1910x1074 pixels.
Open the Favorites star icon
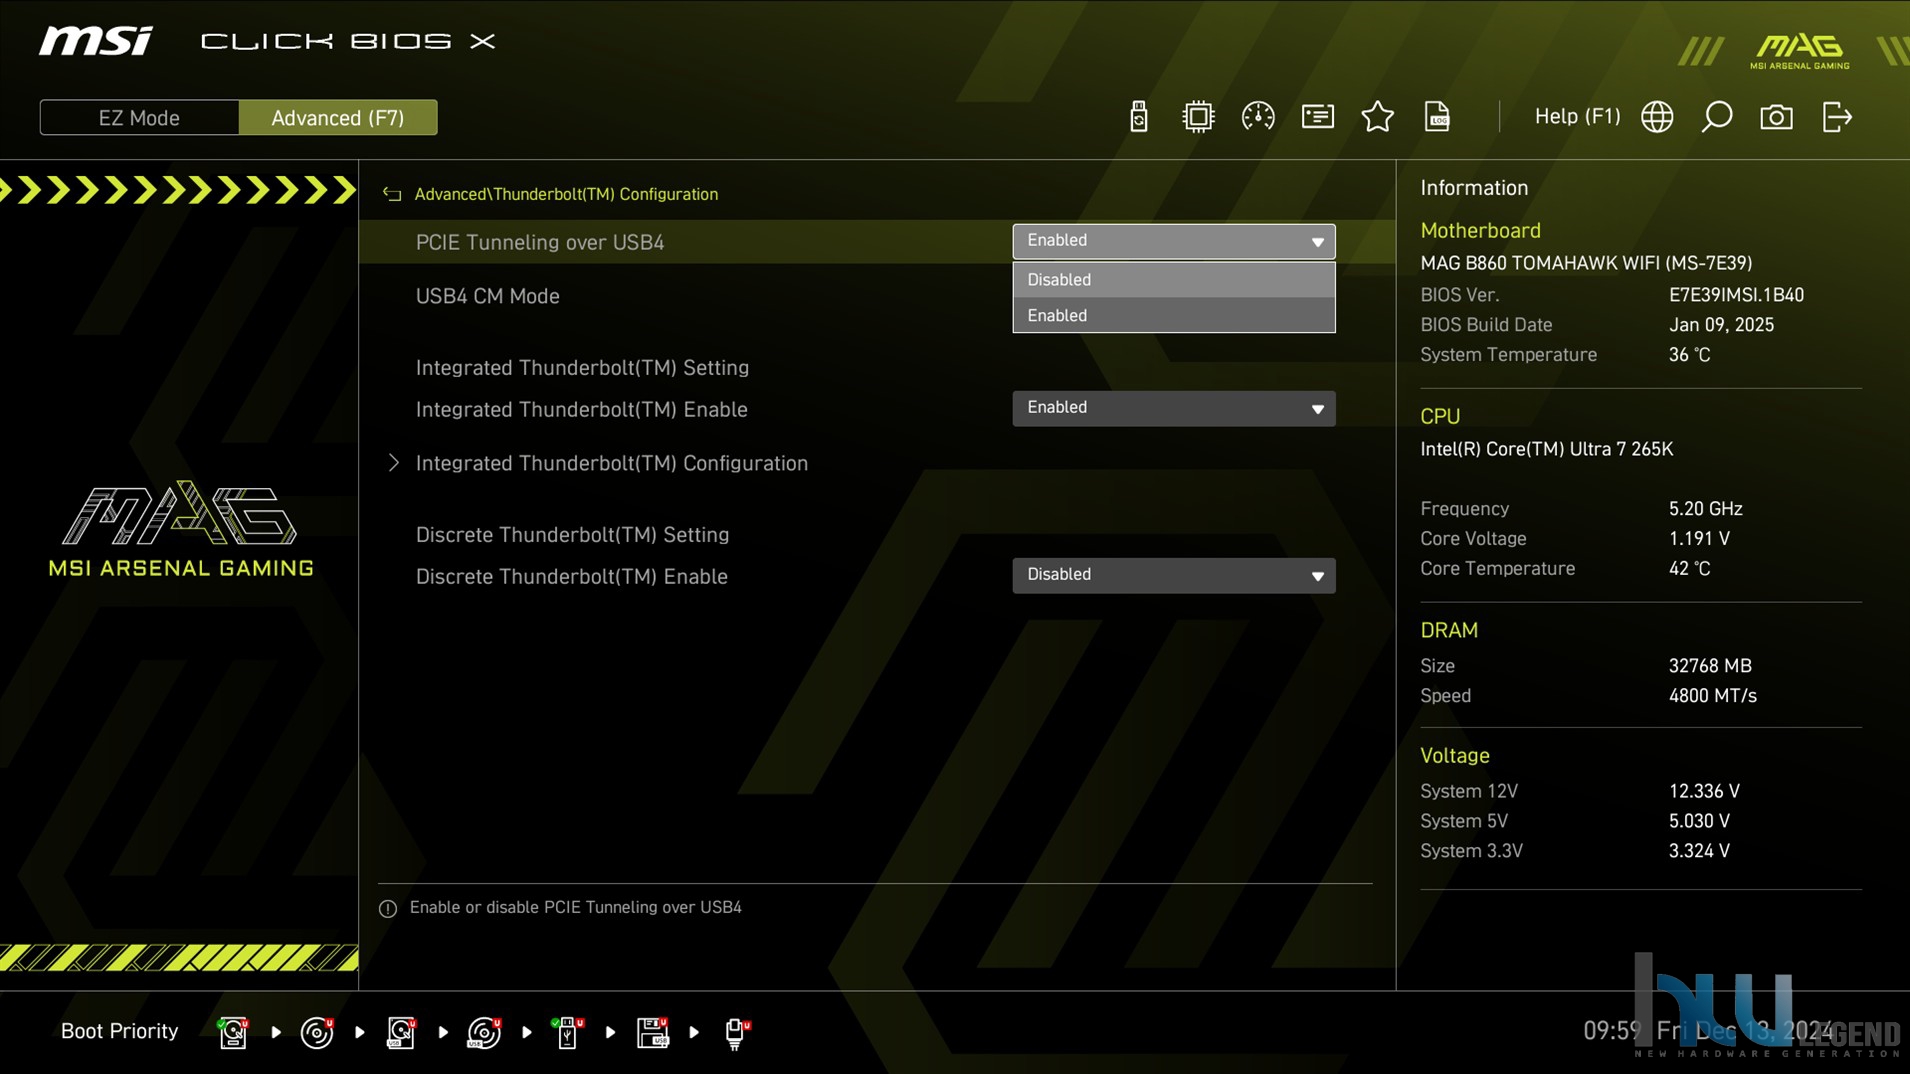point(1377,117)
